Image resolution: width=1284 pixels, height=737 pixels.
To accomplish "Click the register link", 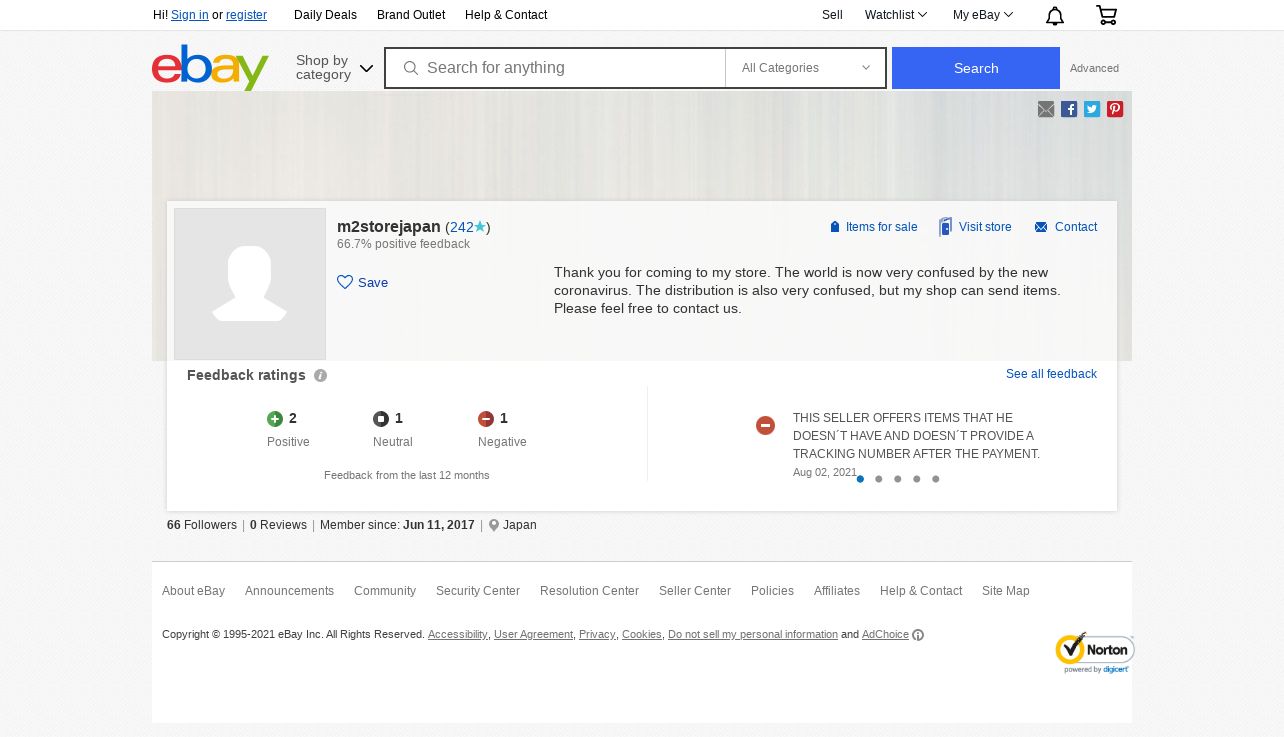I will tap(246, 15).
